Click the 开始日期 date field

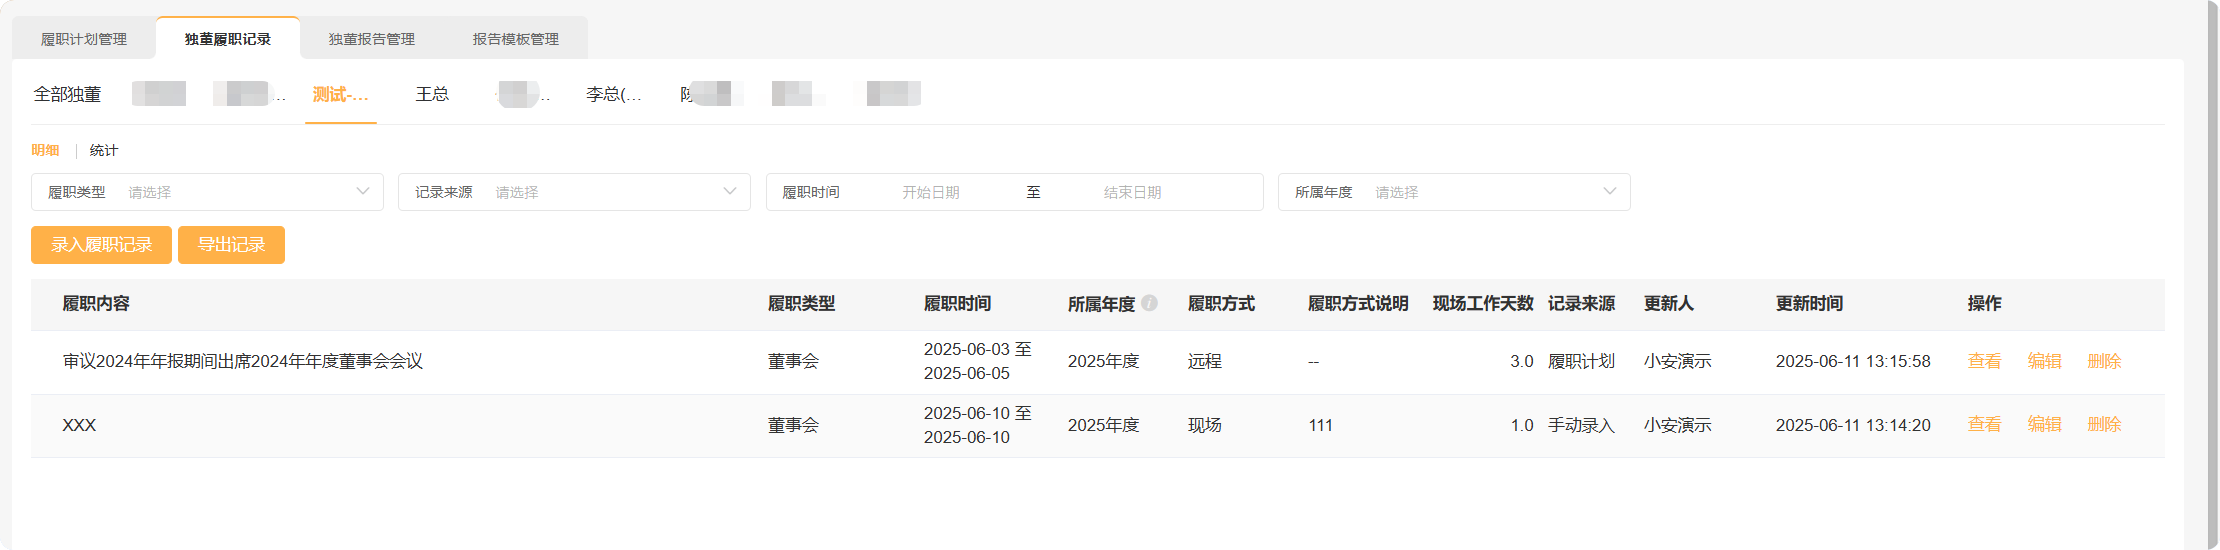[x=931, y=192]
